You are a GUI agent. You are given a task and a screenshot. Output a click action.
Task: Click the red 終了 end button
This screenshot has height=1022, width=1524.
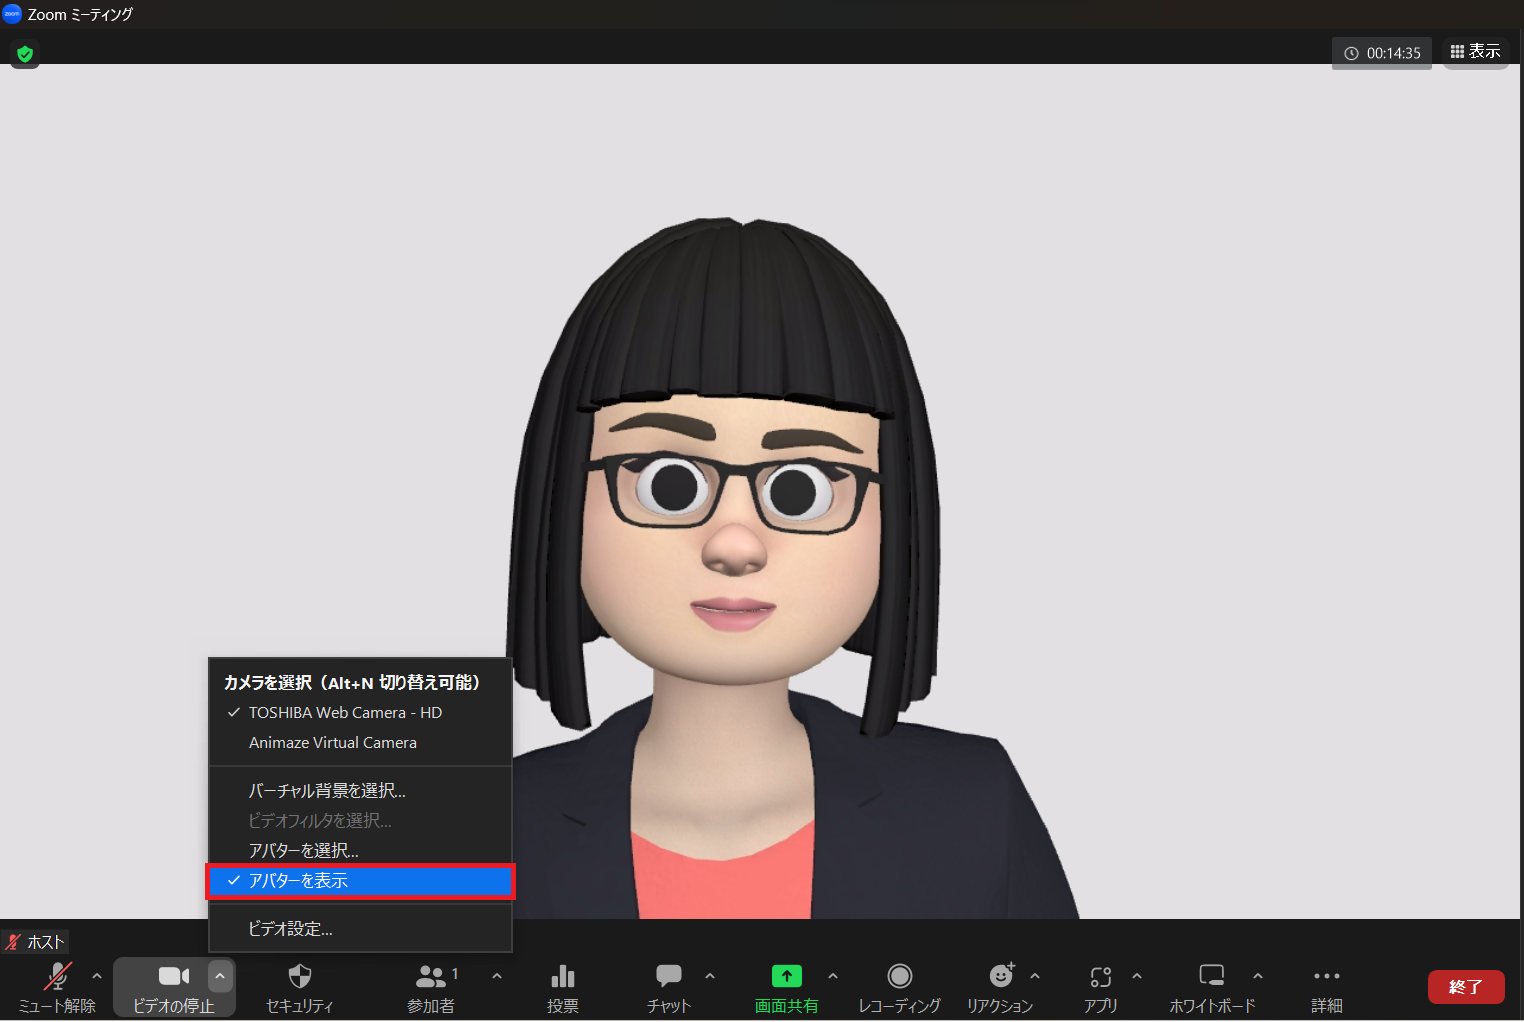1465,987
